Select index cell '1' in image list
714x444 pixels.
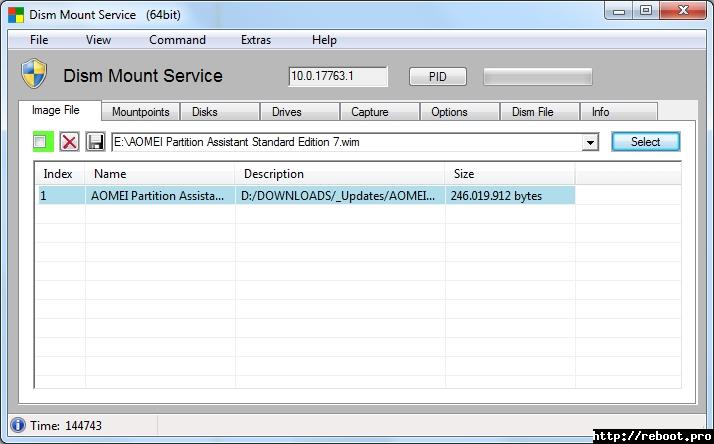[x=61, y=195]
